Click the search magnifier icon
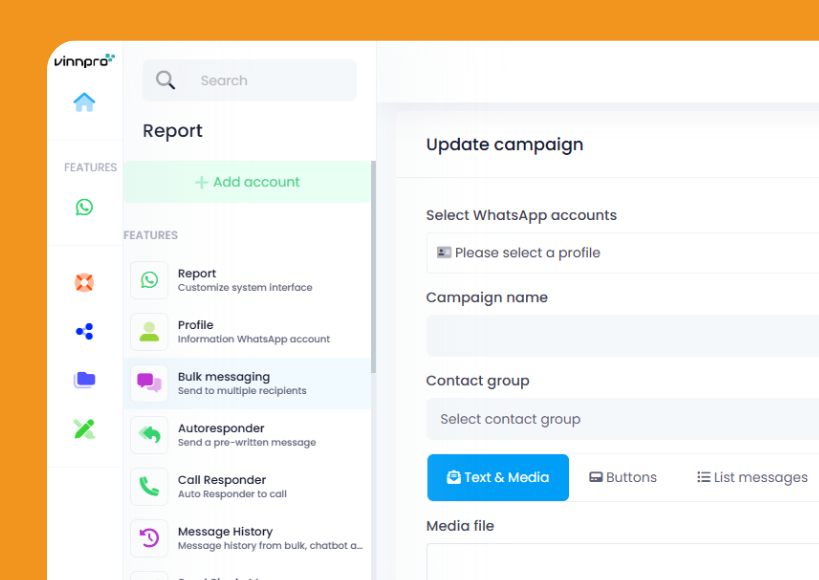The height and width of the screenshot is (580, 819). click(165, 81)
